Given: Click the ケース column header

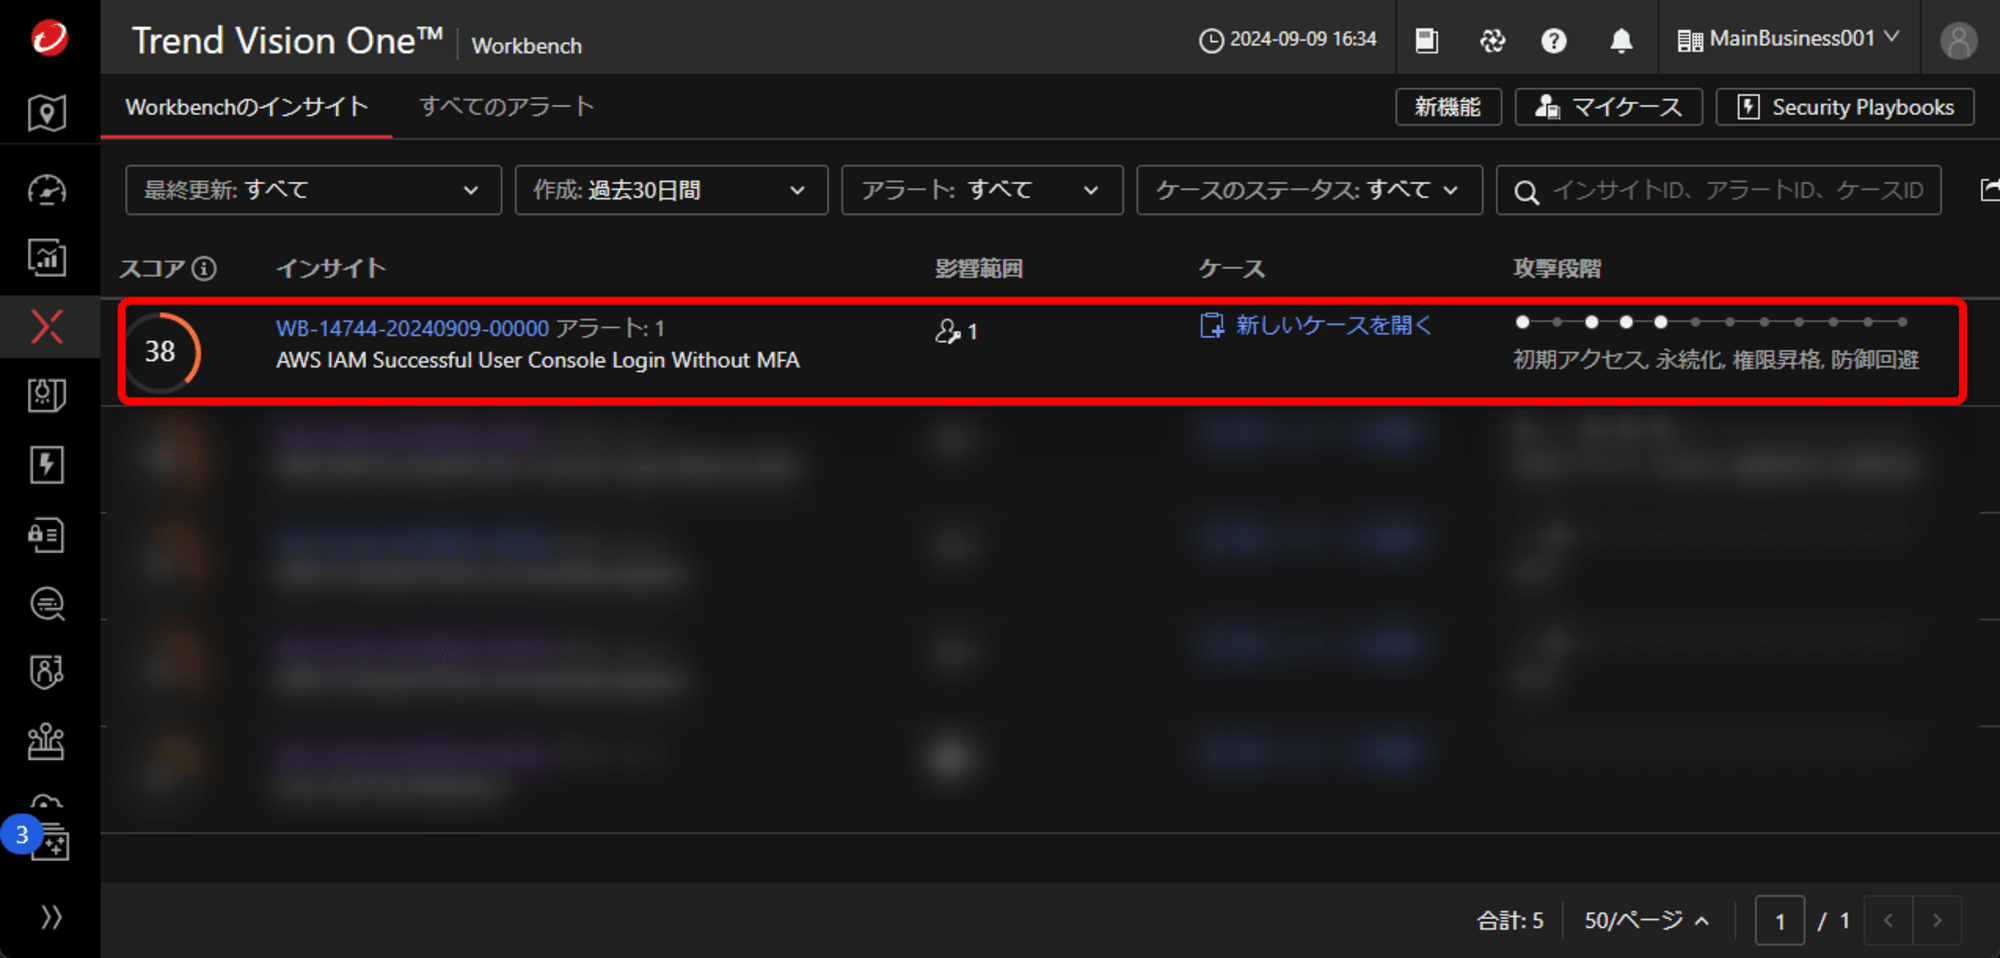Looking at the screenshot, I should coord(1232,268).
